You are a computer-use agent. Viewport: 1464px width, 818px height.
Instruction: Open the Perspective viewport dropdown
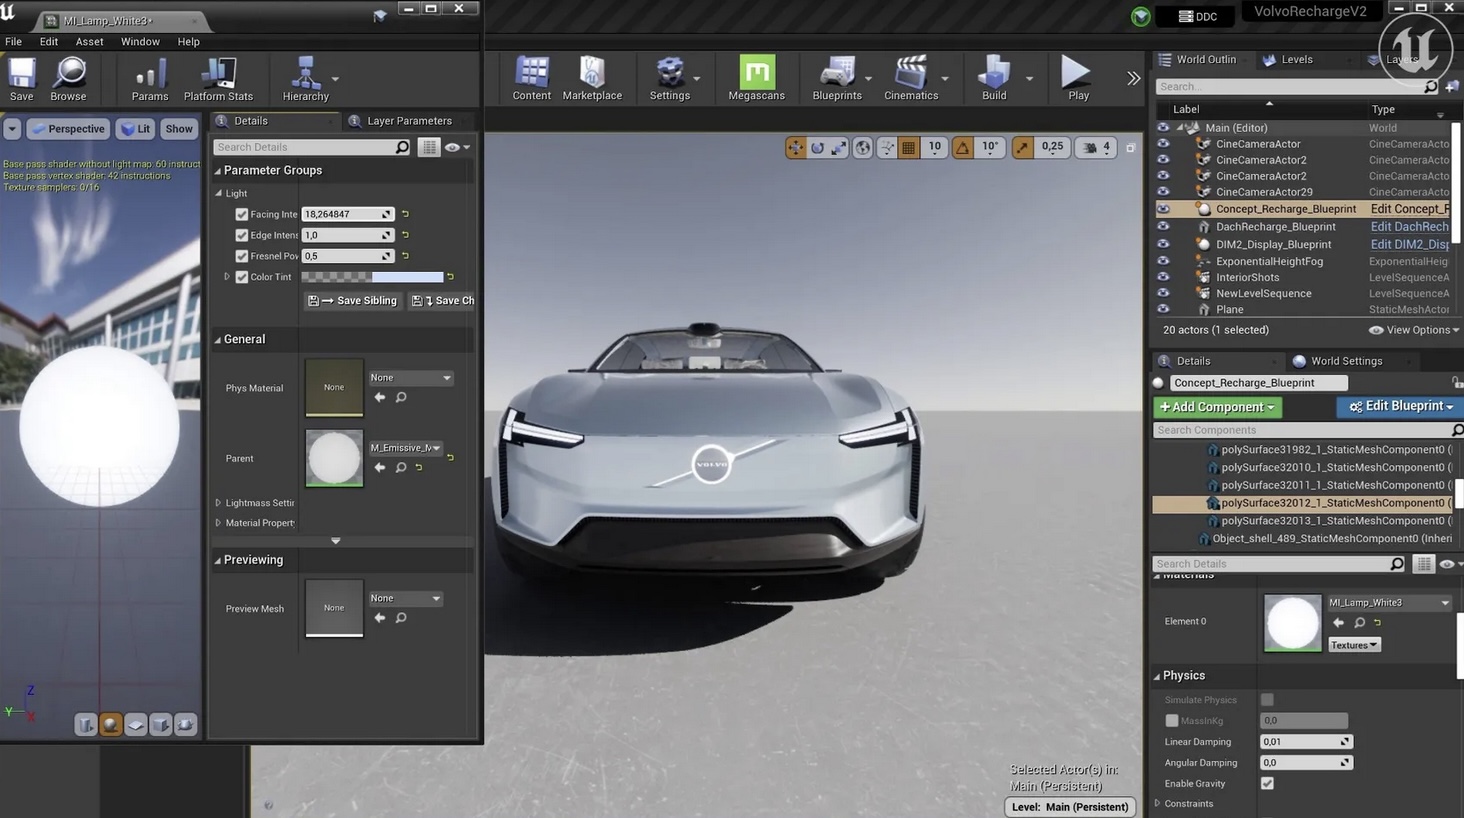(68, 128)
